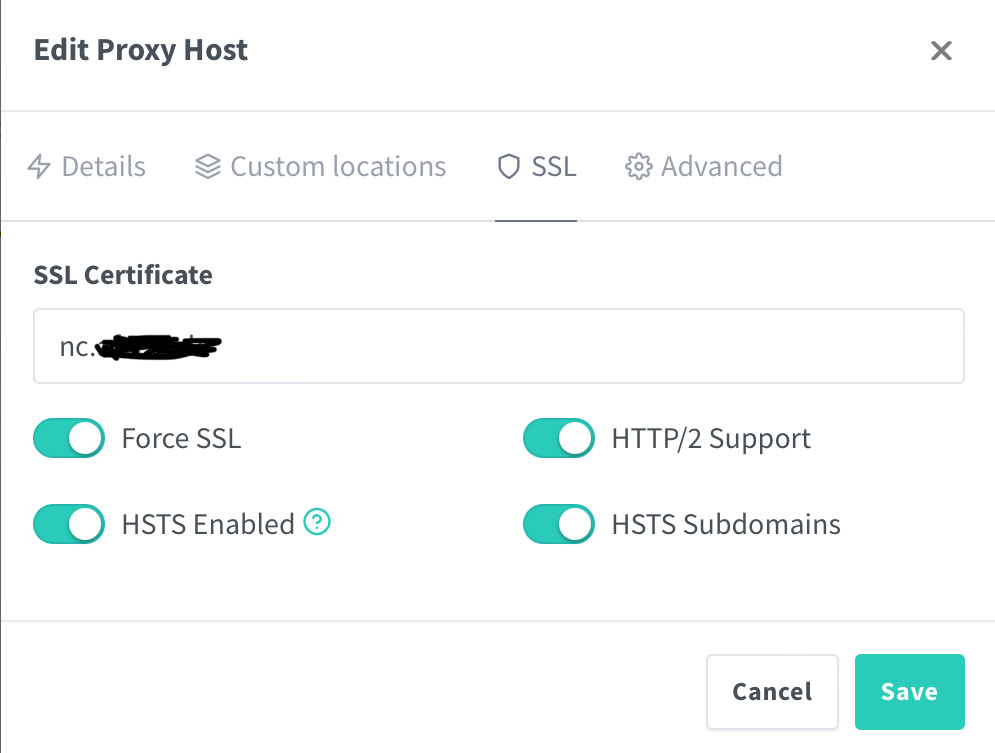Toggle HSTS Enabled switch off
995x753 pixels.
coord(69,524)
